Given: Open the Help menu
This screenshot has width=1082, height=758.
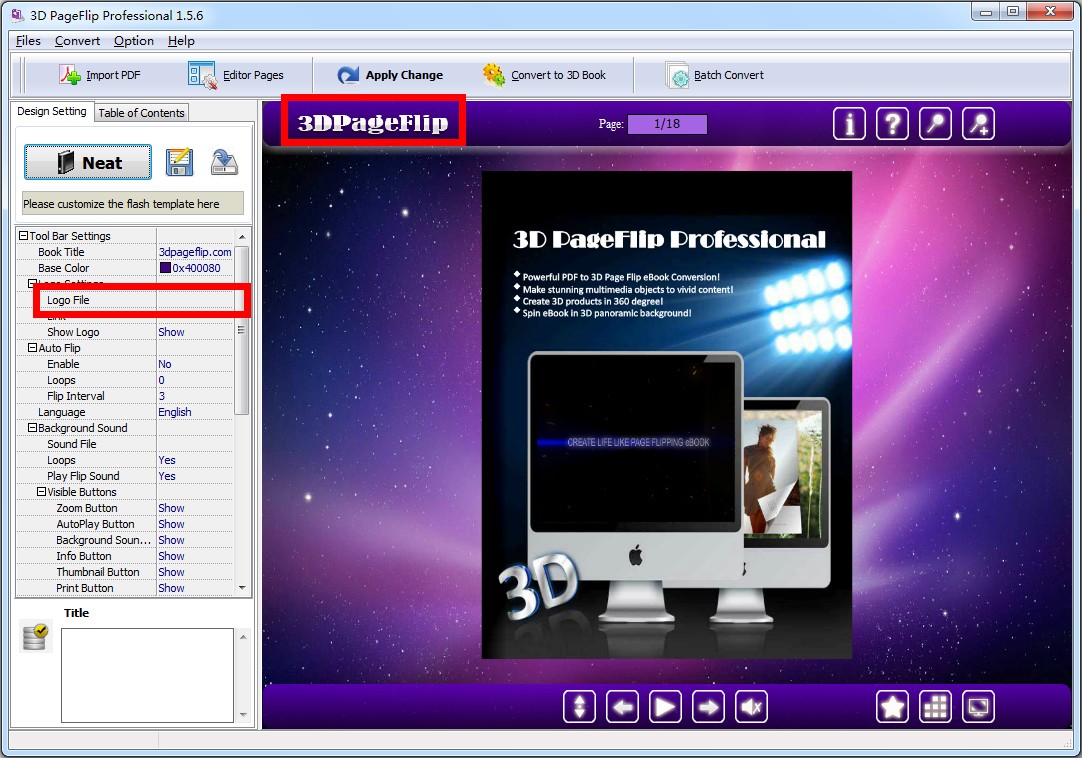Looking at the screenshot, I should 181,41.
